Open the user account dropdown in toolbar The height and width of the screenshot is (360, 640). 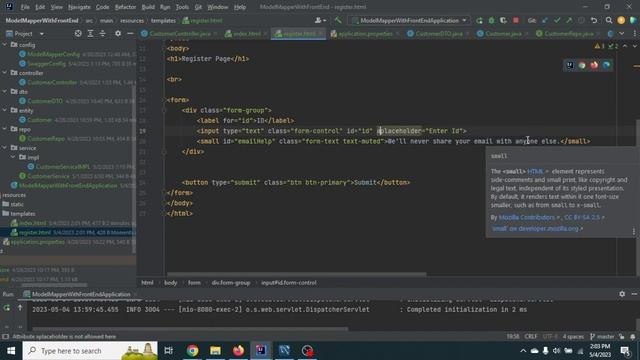320,20
